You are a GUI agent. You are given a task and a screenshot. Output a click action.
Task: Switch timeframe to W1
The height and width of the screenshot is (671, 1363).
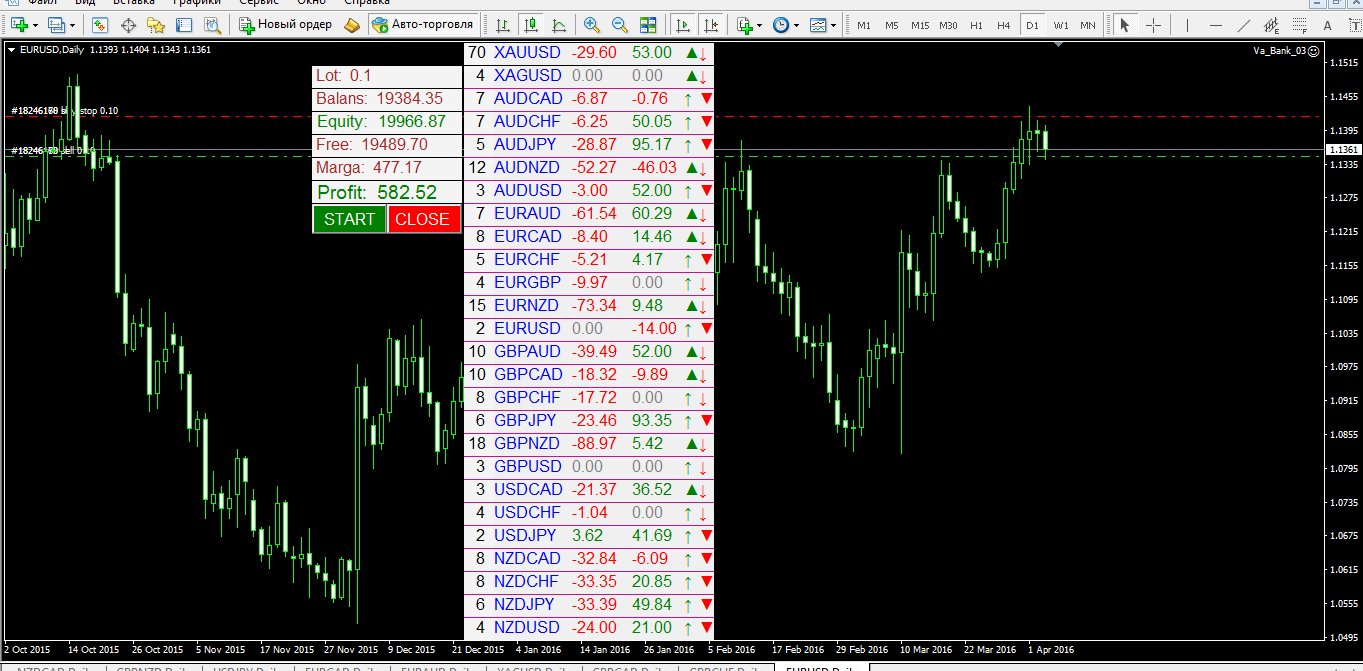[x=1061, y=24]
